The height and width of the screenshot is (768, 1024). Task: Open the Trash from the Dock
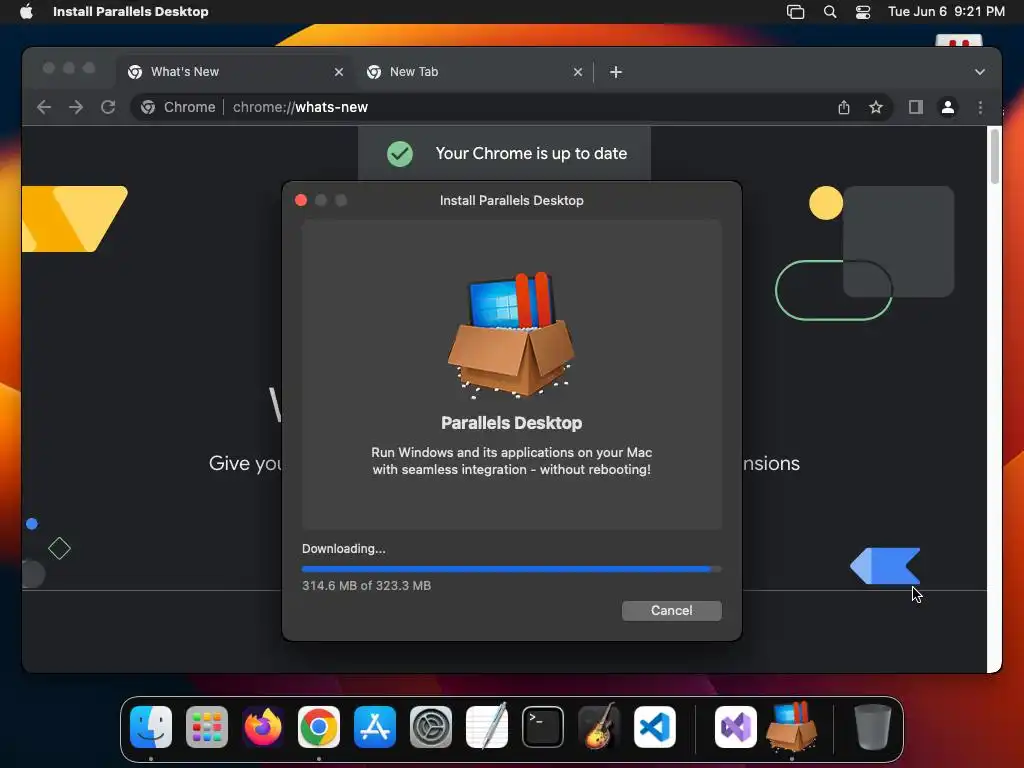[x=872, y=727]
